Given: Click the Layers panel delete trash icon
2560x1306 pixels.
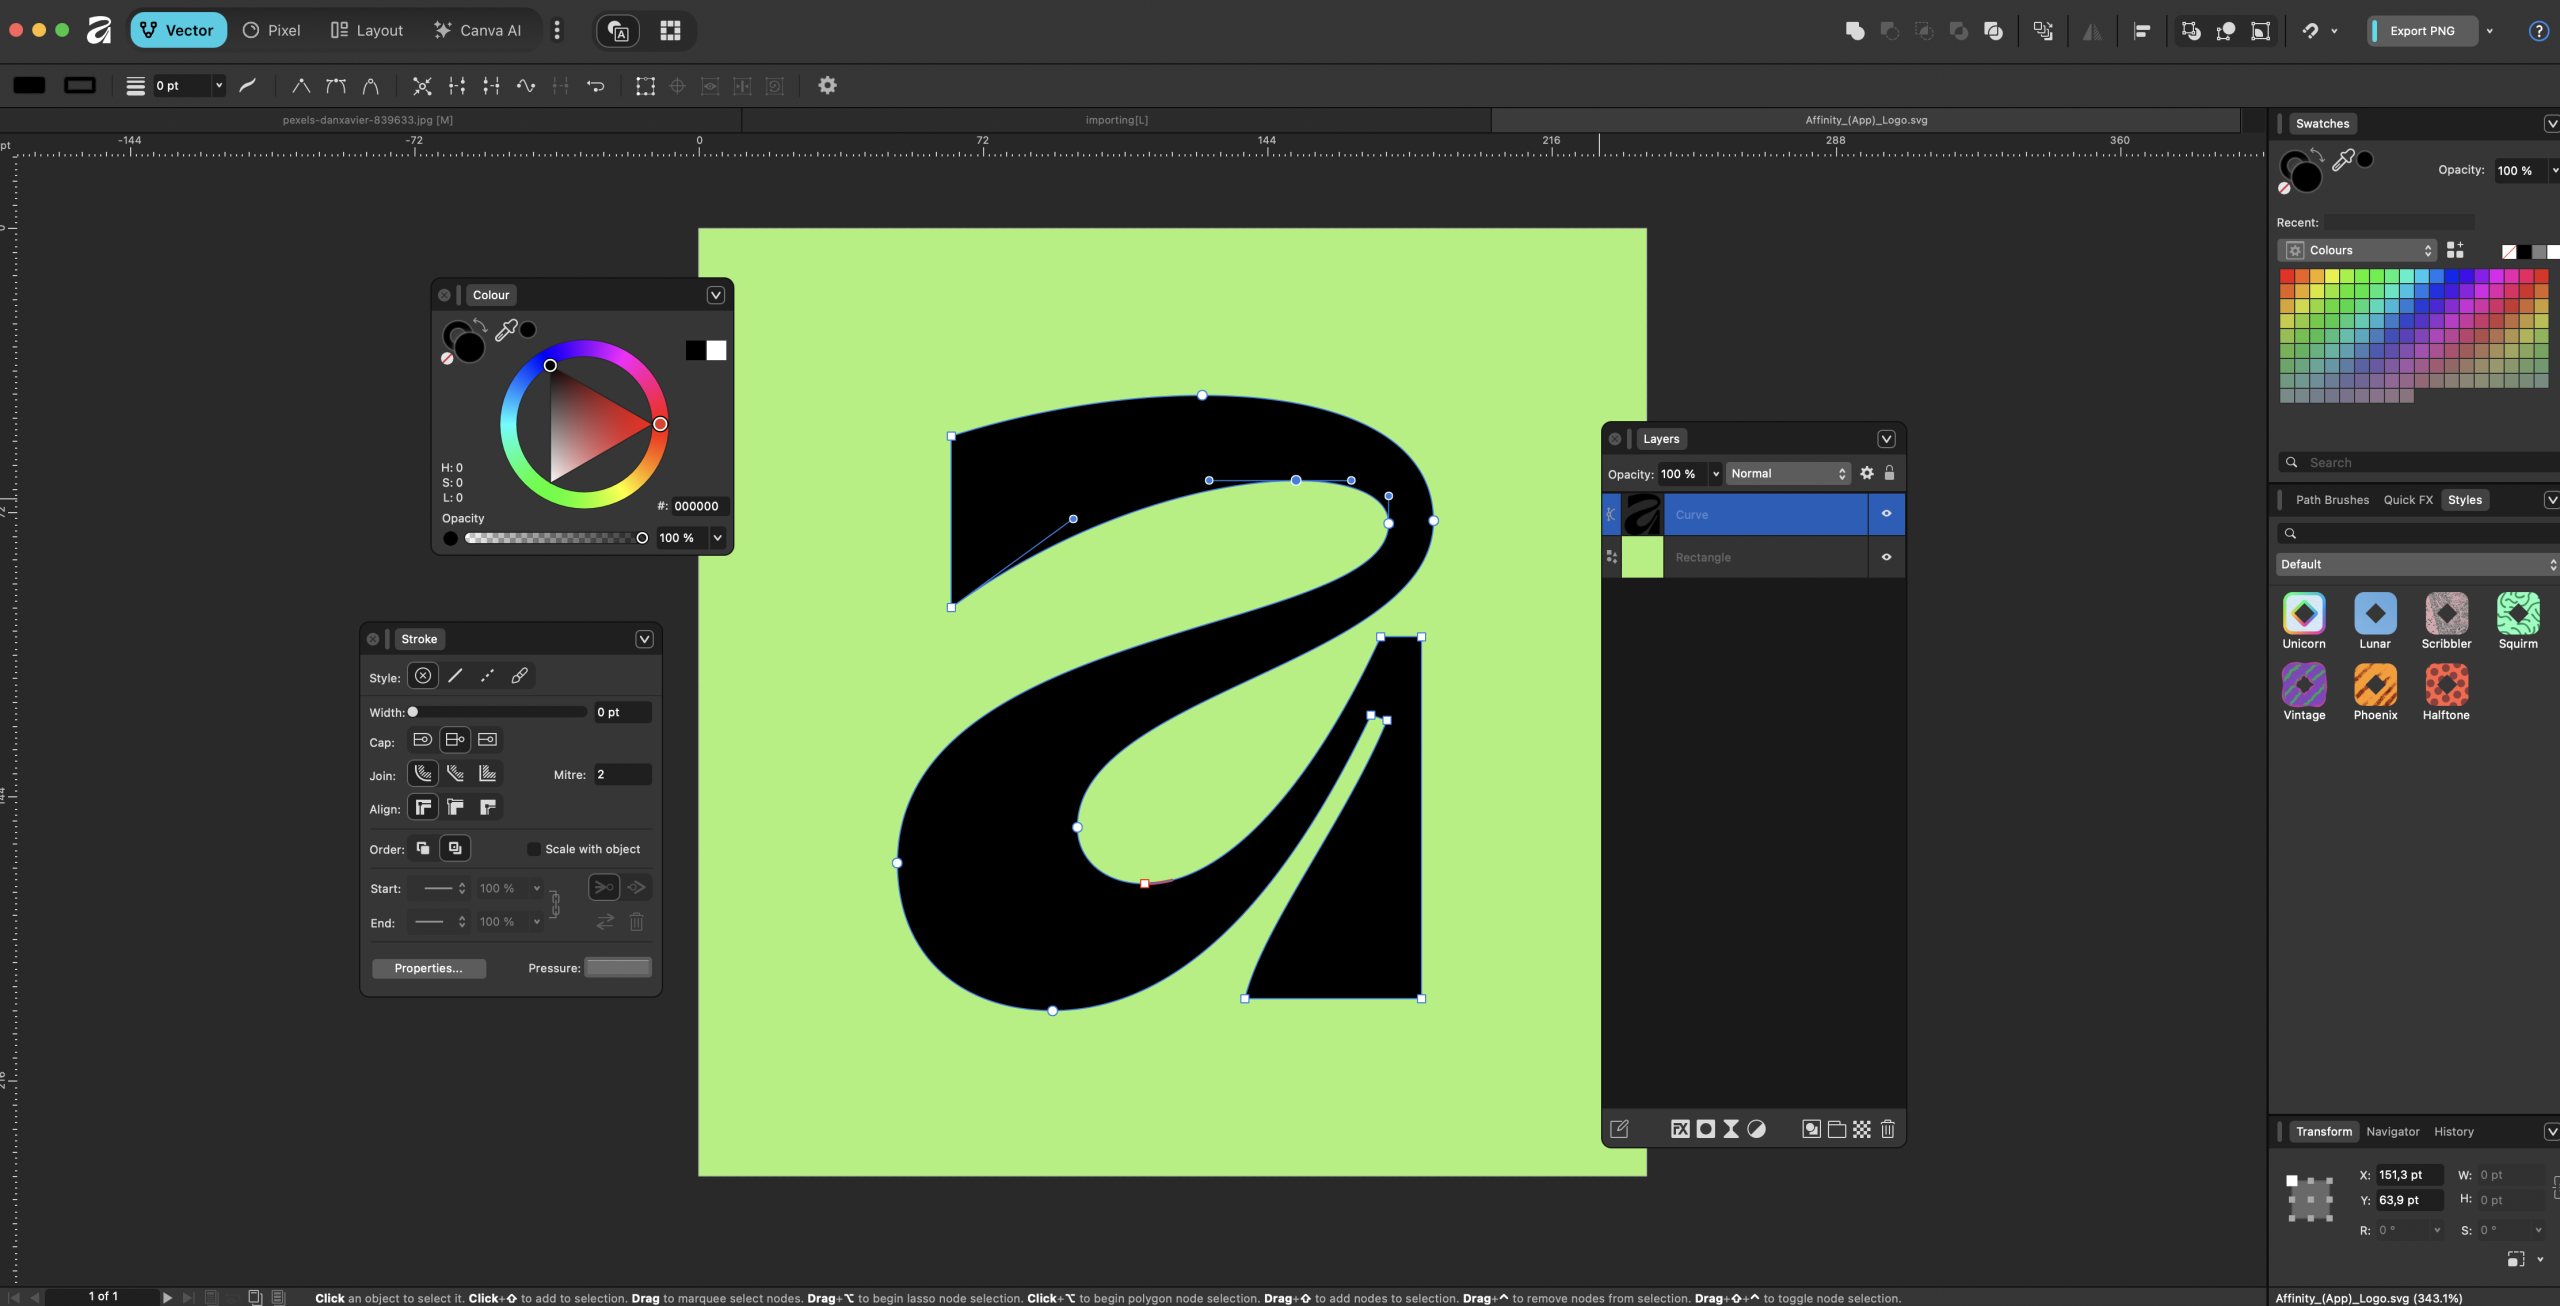Looking at the screenshot, I should click(1887, 1129).
